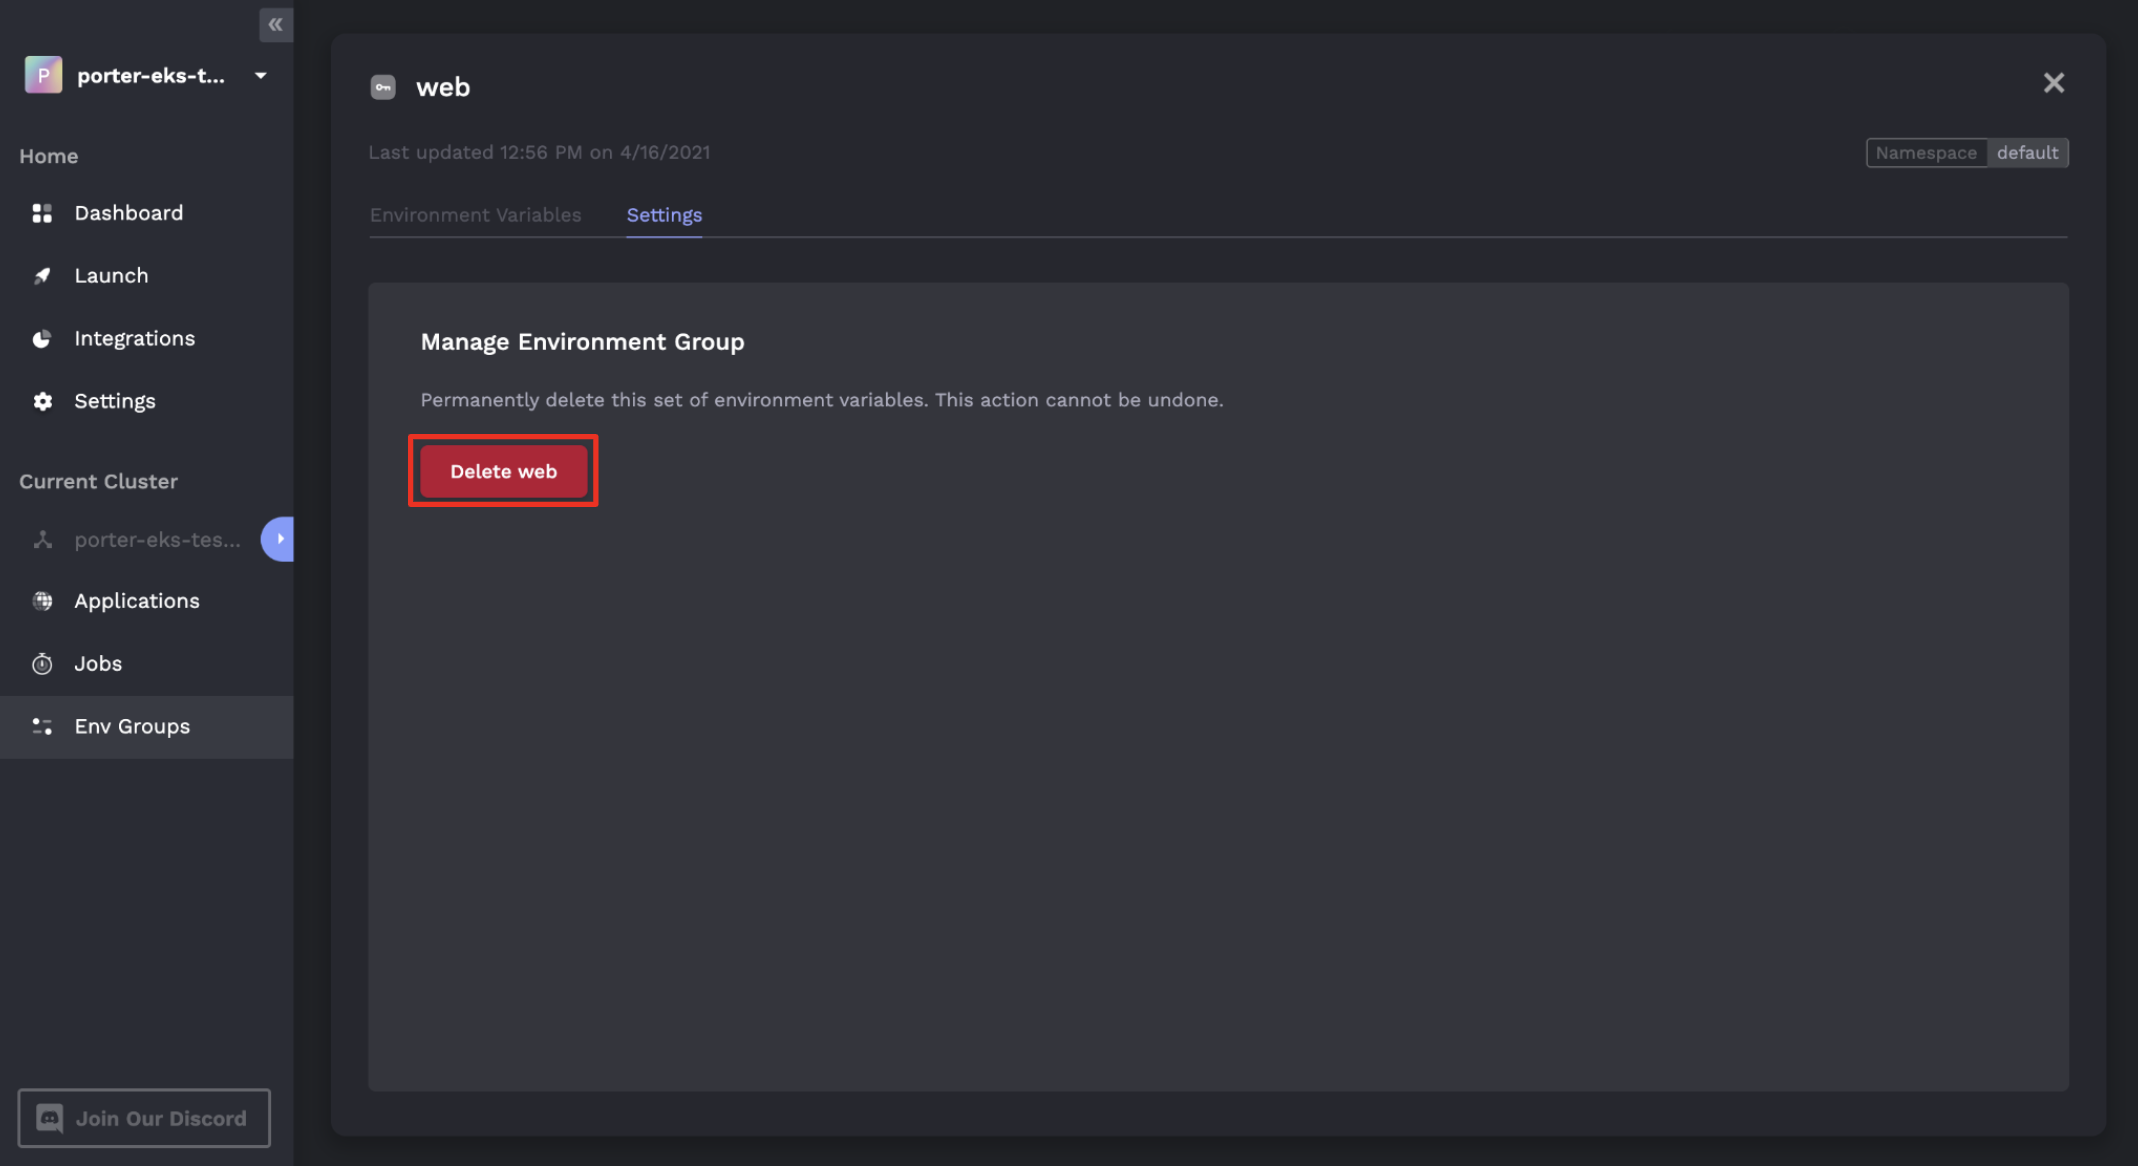
Task: Click the Delete web button
Action: (503, 471)
